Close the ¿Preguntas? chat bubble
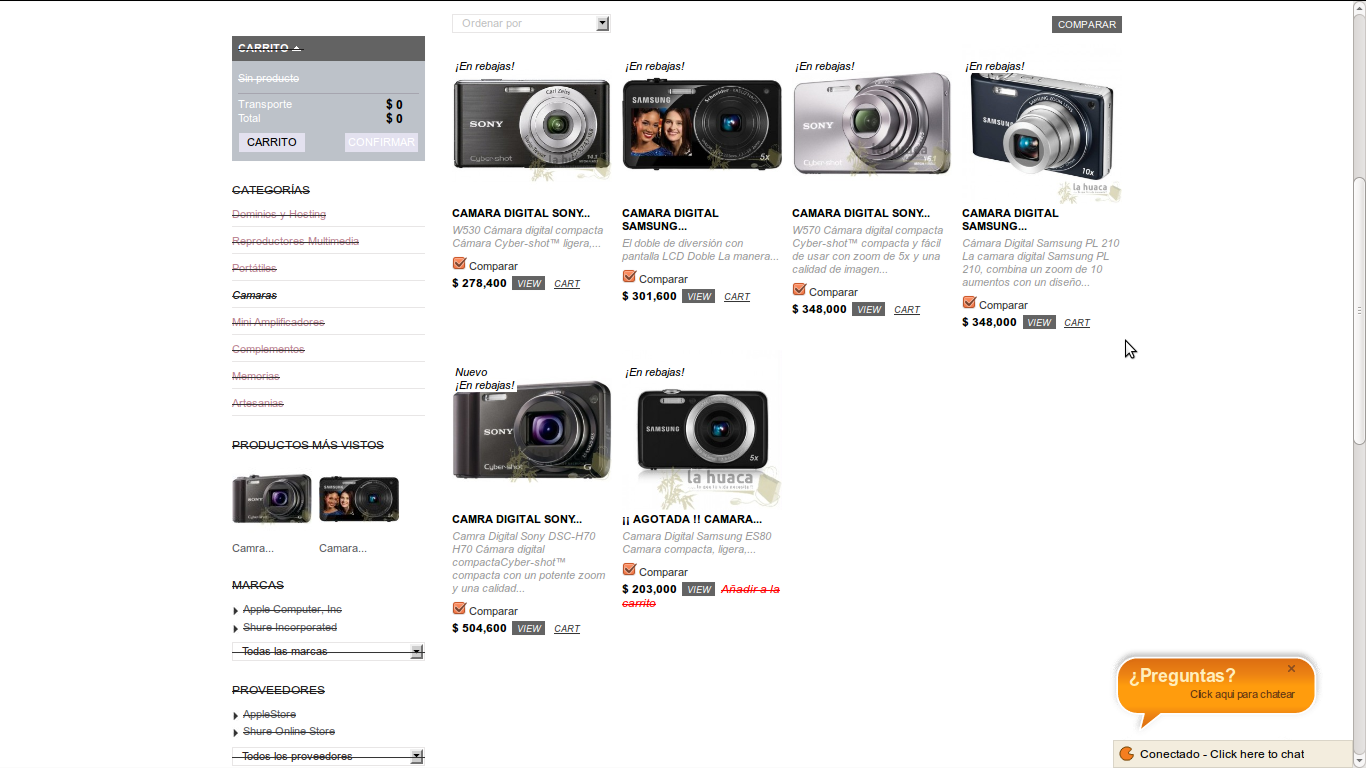Screen dimensions: 1366x768 [x=1291, y=669]
